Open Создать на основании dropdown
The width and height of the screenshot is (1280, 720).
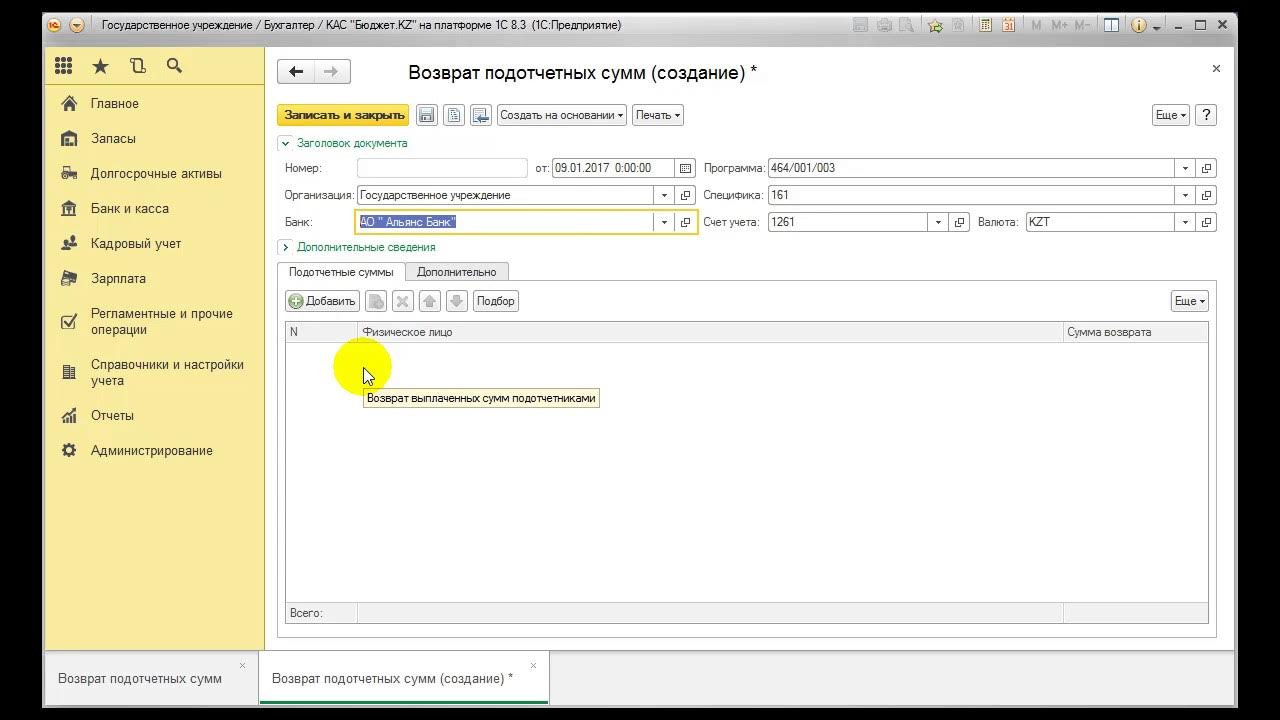[561, 115]
